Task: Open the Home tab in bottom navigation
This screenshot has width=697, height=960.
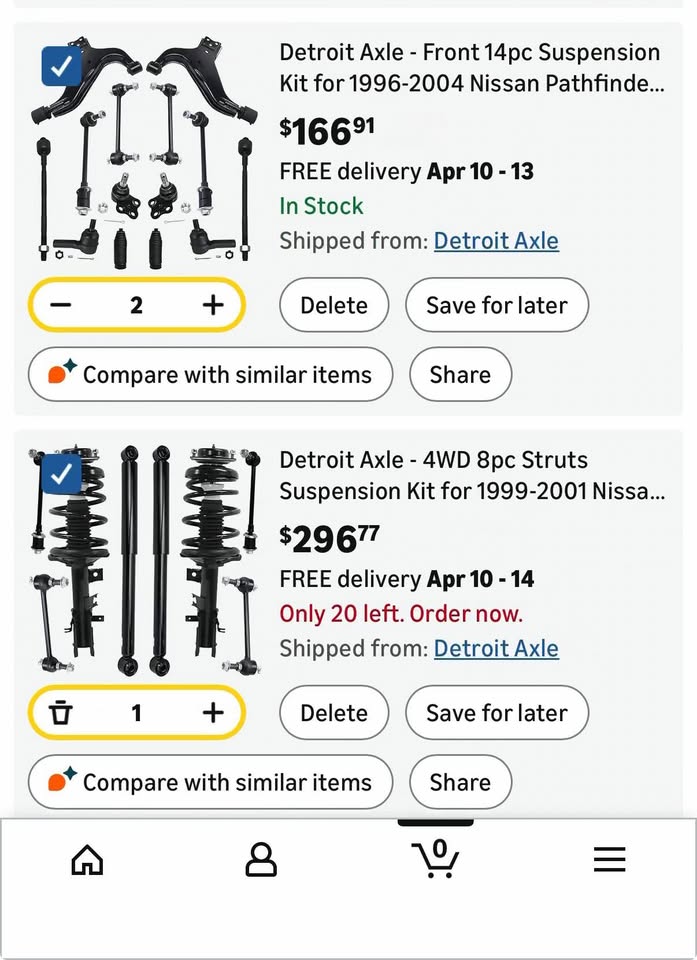Action: (87, 860)
